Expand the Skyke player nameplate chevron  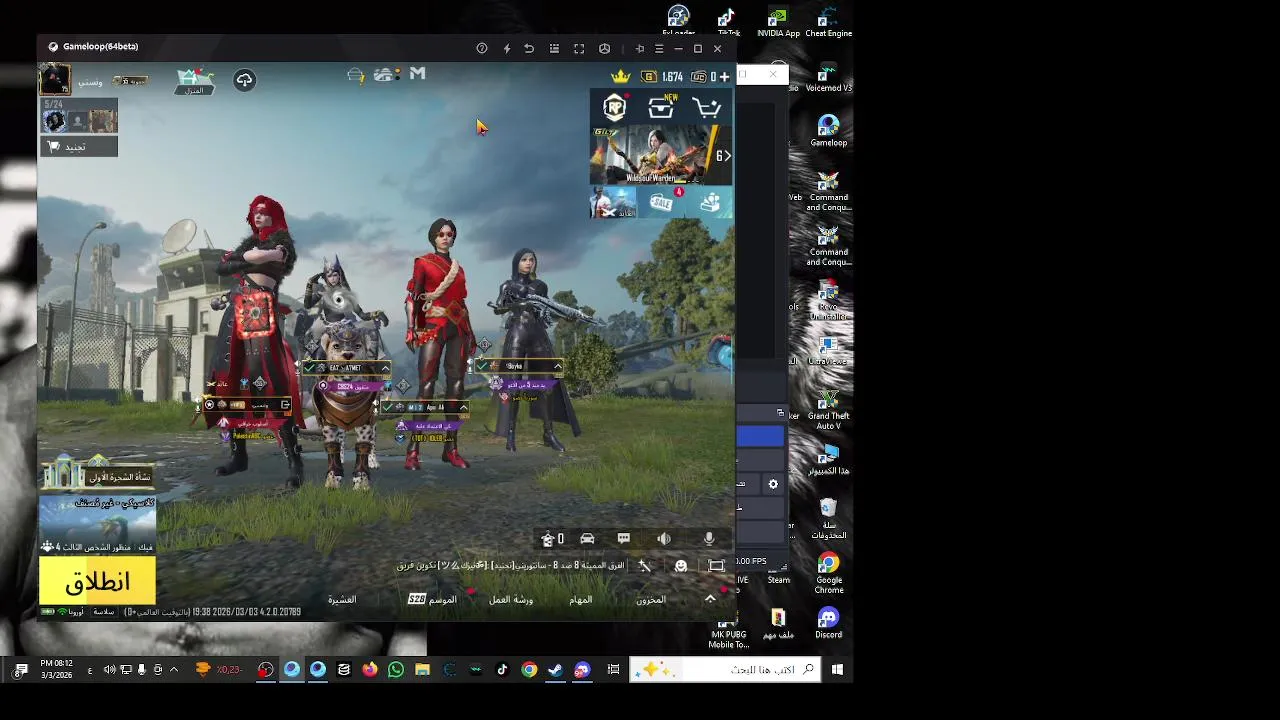point(557,366)
